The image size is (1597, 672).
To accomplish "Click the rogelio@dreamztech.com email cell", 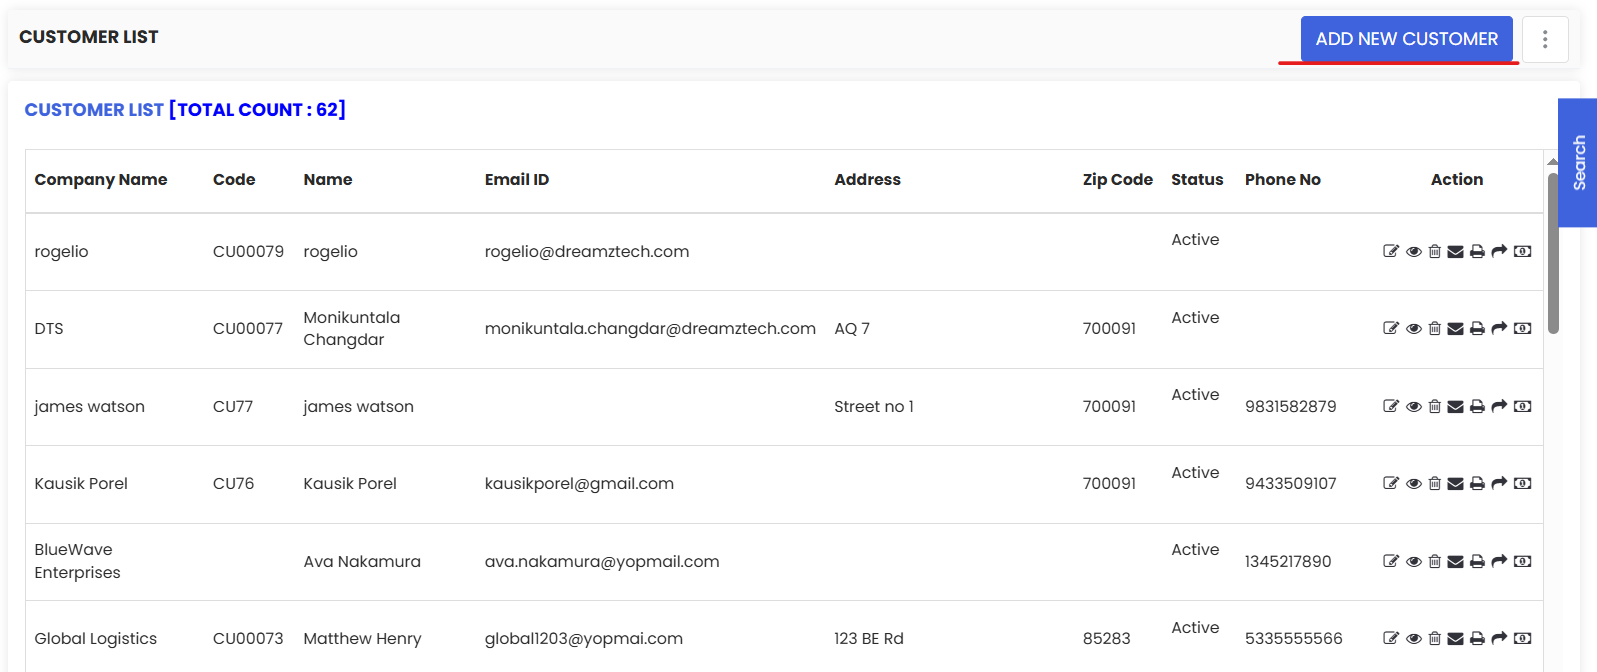I will 587,252.
